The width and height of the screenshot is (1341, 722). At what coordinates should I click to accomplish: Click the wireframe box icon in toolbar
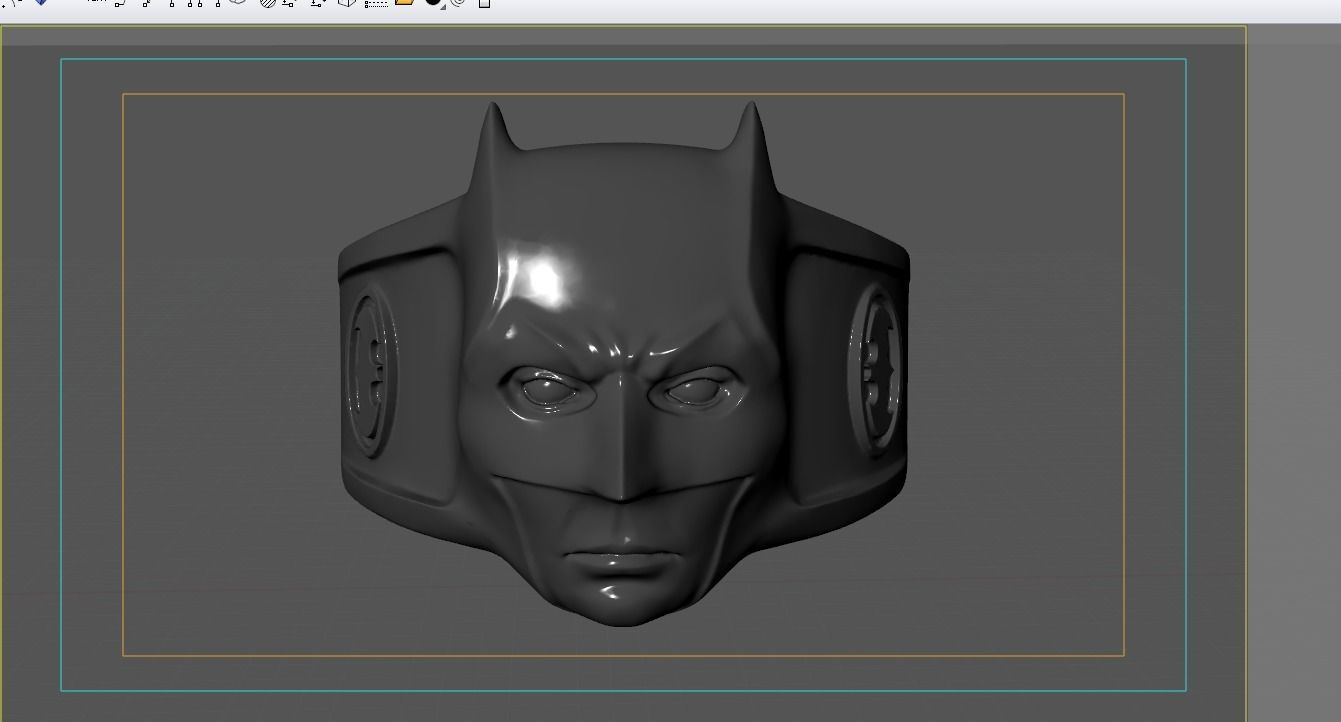[x=347, y=3]
